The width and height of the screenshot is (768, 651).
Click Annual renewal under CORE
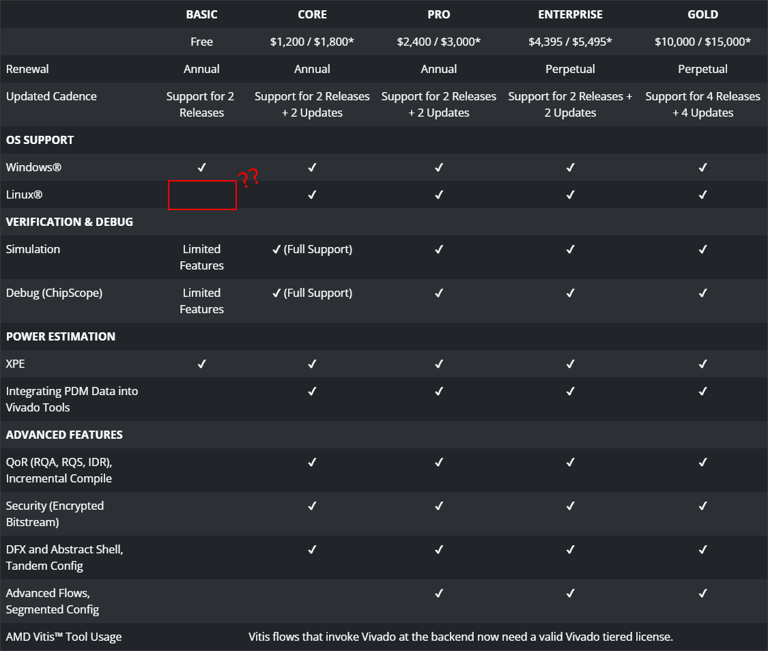[x=312, y=69]
